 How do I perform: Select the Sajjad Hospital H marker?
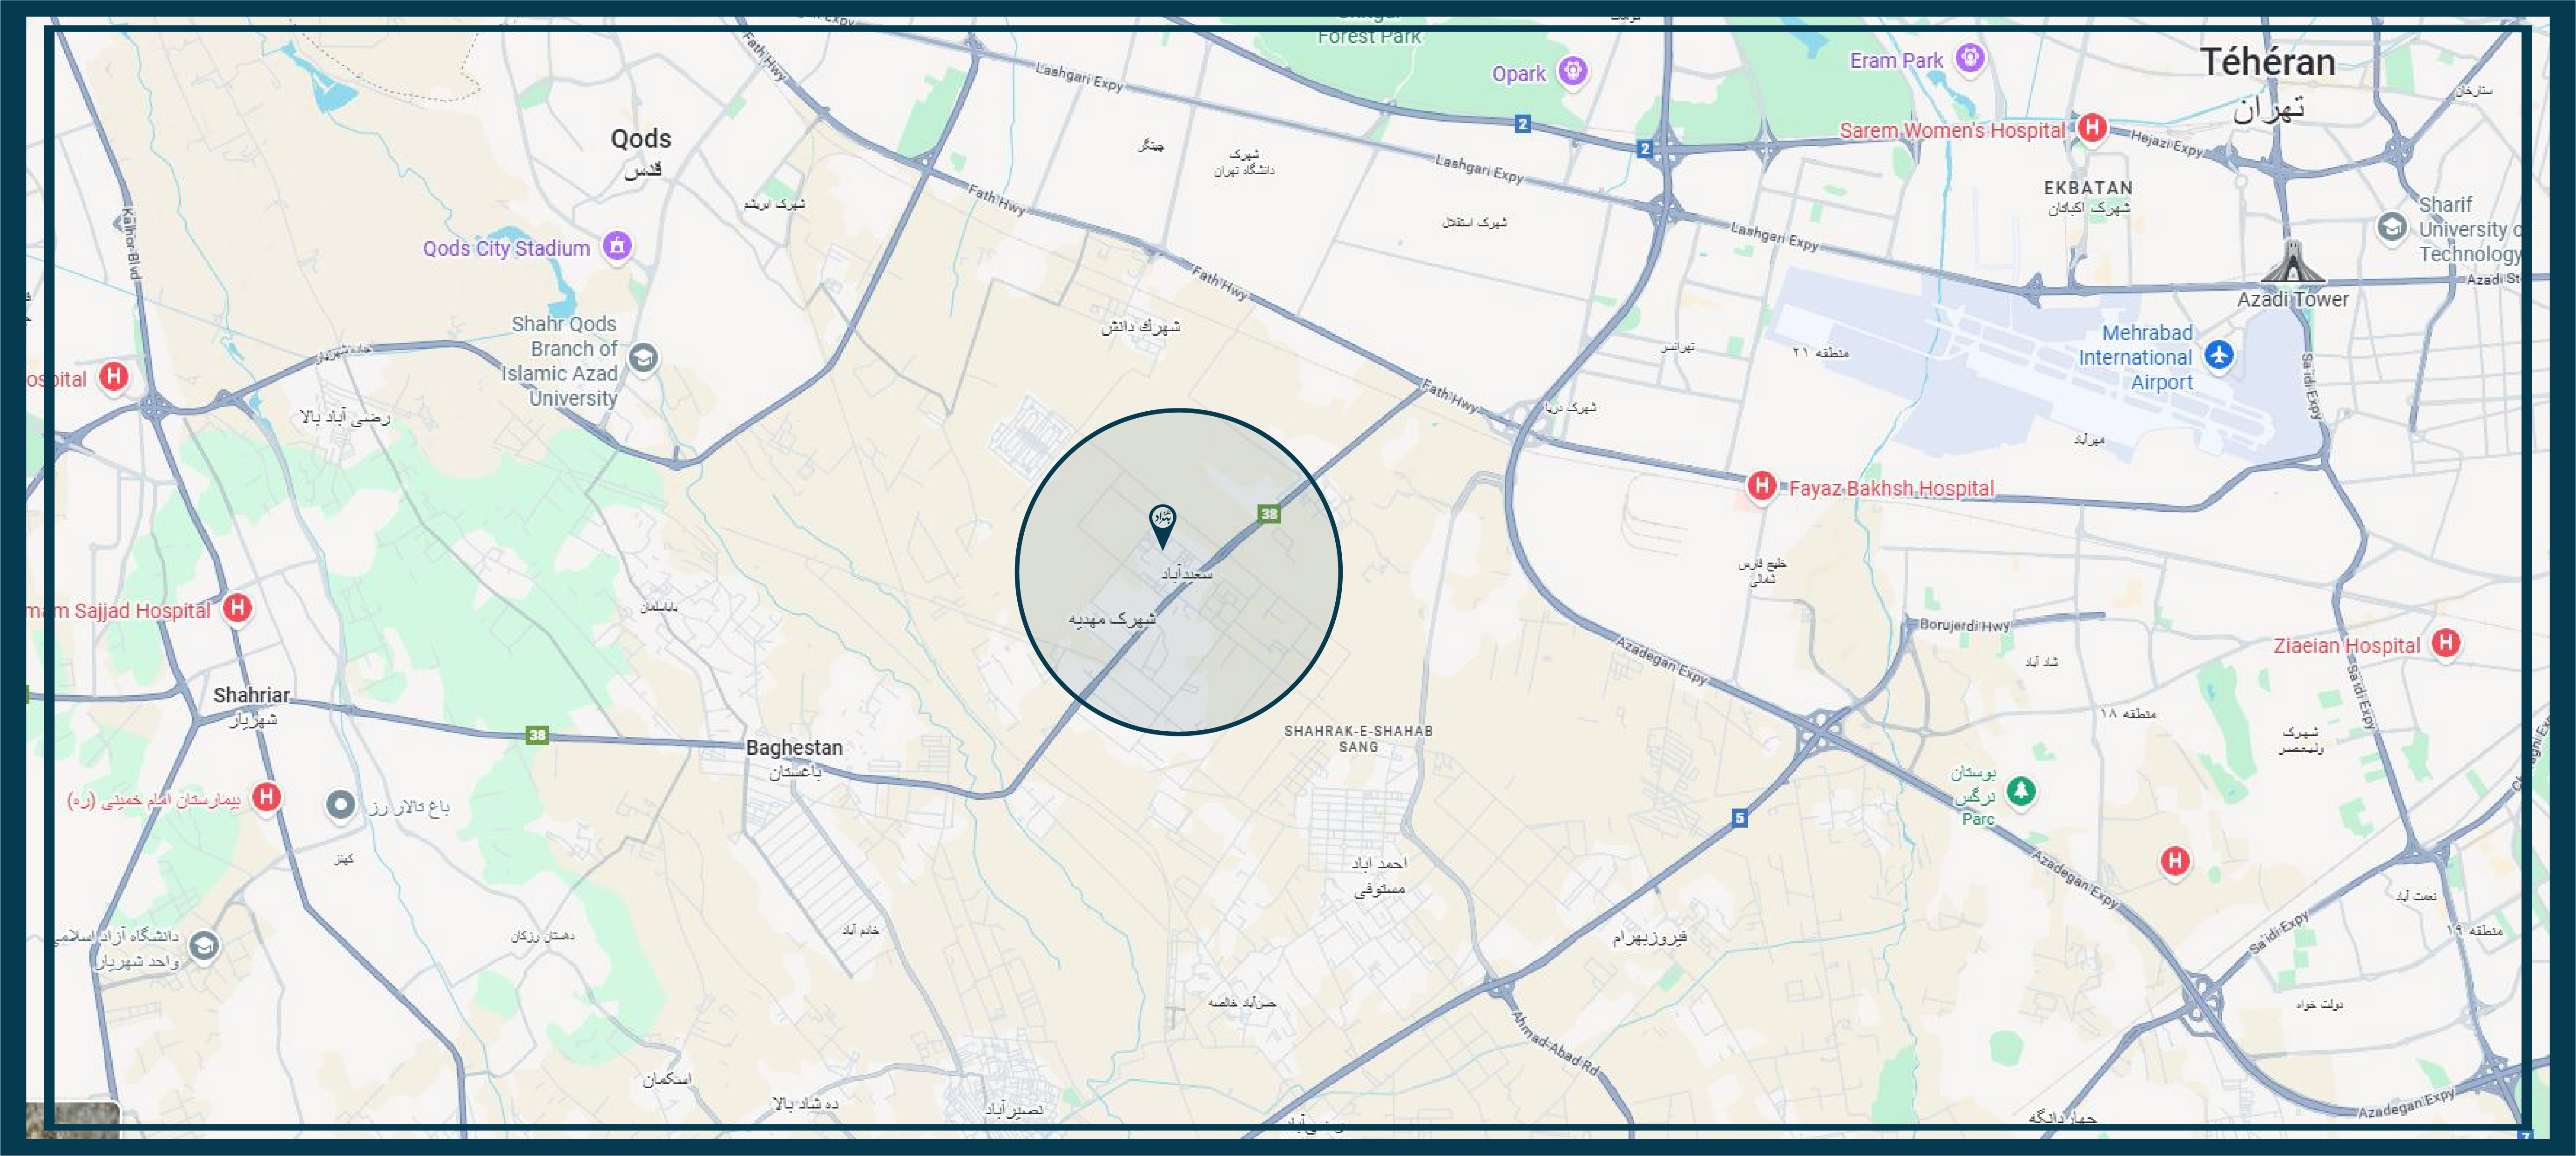tap(237, 608)
